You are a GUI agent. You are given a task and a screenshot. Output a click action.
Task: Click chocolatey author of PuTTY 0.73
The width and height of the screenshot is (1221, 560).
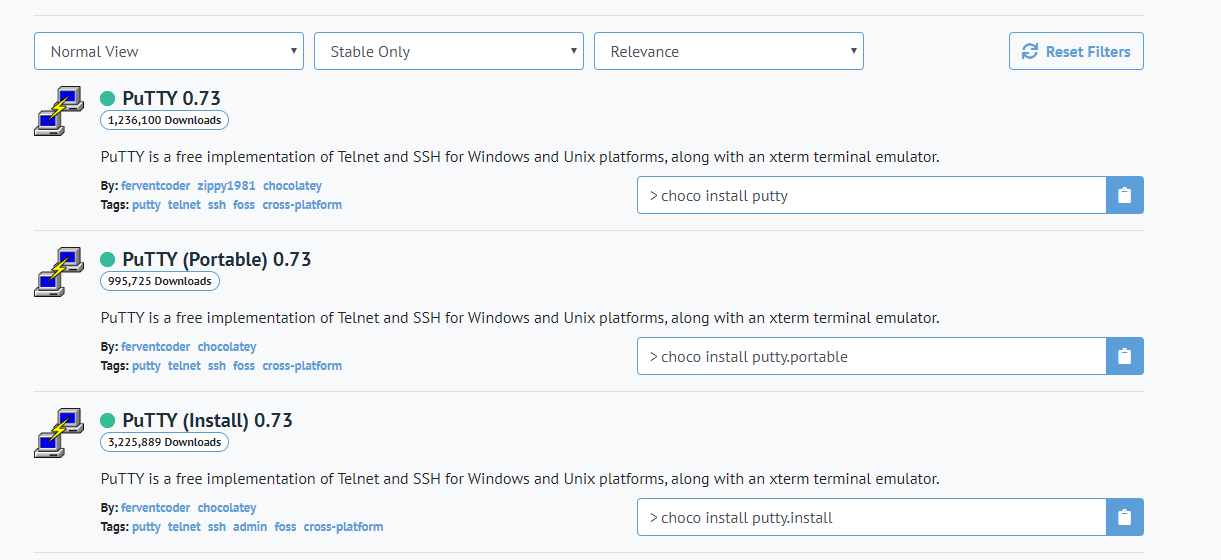coord(293,186)
